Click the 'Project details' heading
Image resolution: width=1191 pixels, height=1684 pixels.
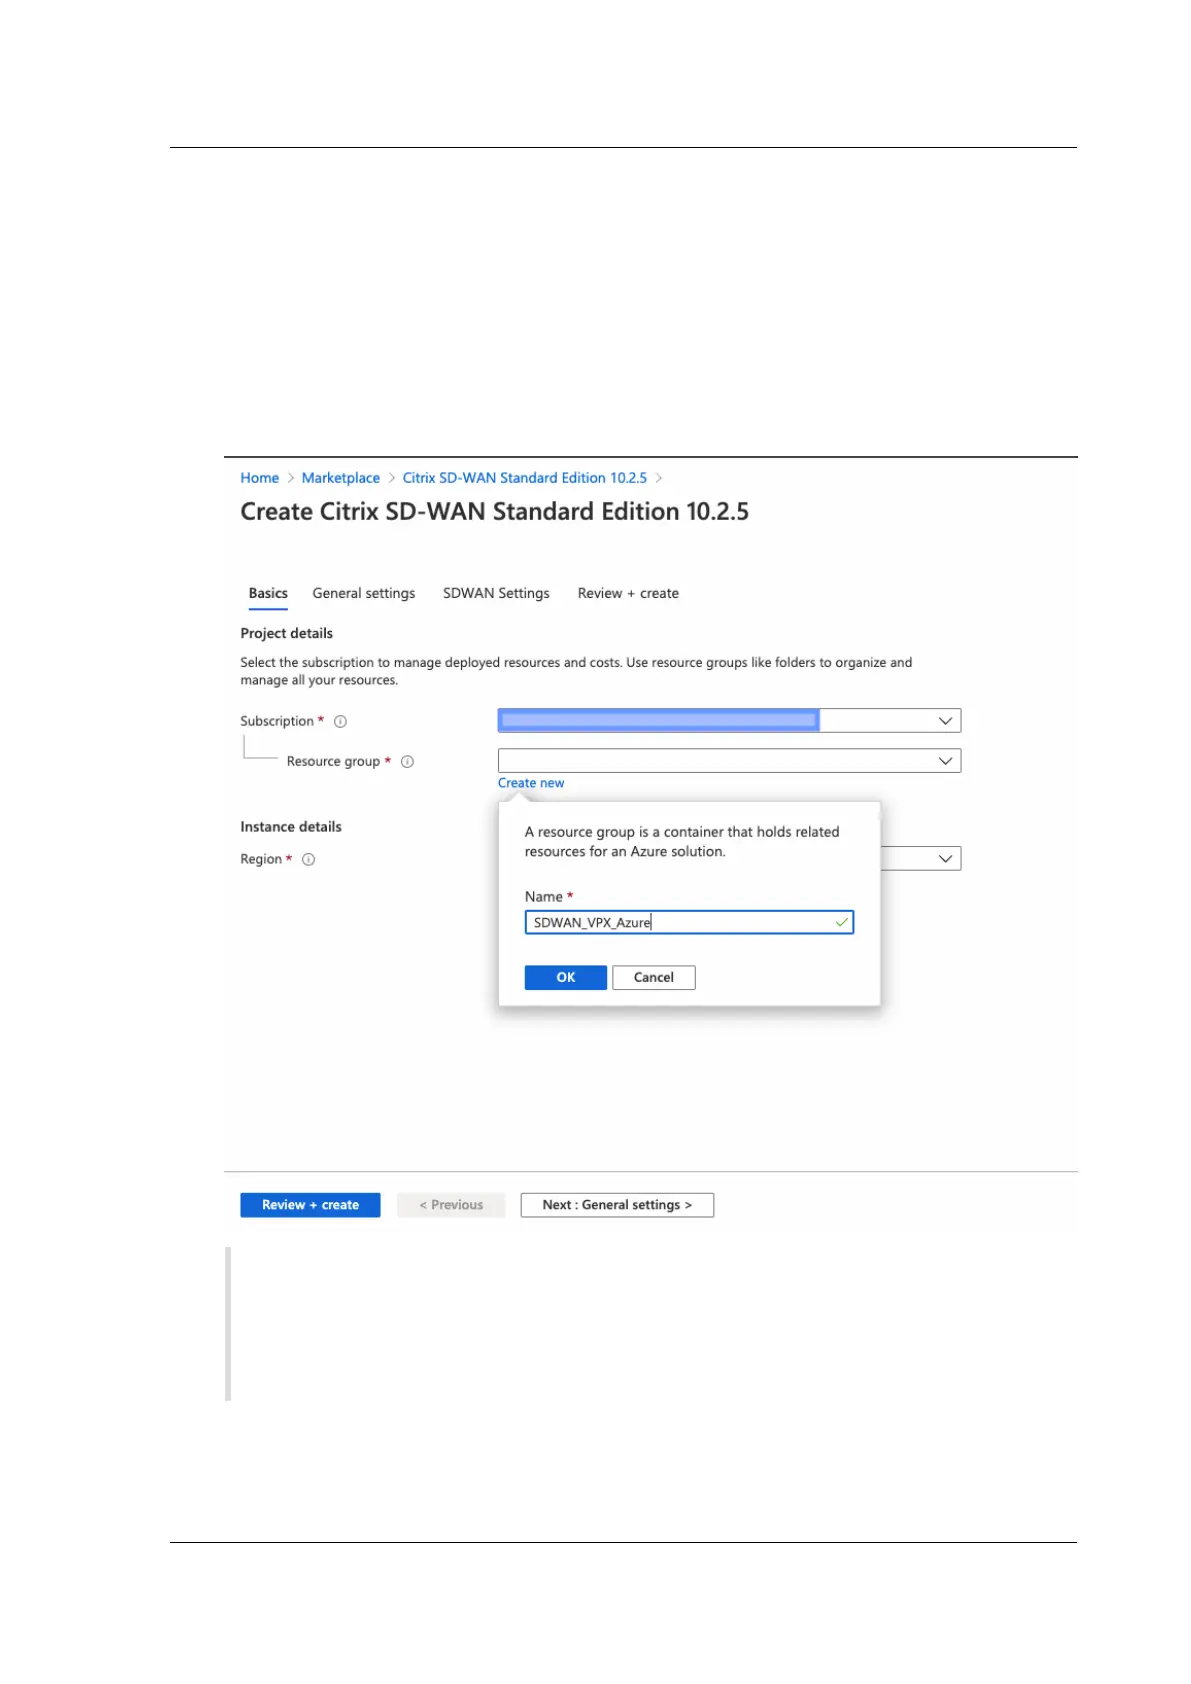287,633
